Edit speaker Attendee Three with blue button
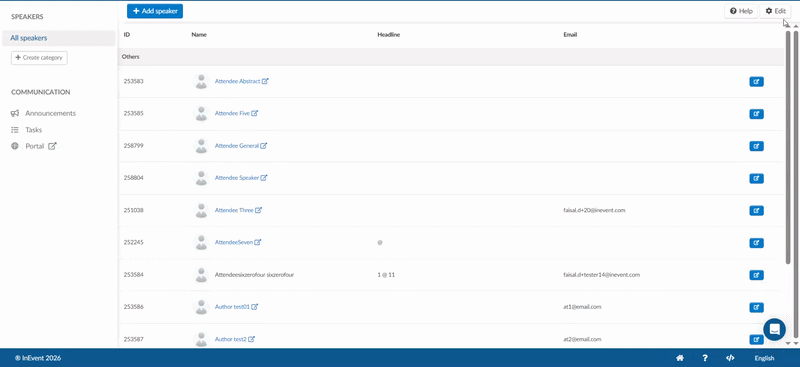The image size is (800, 367). click(756, 210)
